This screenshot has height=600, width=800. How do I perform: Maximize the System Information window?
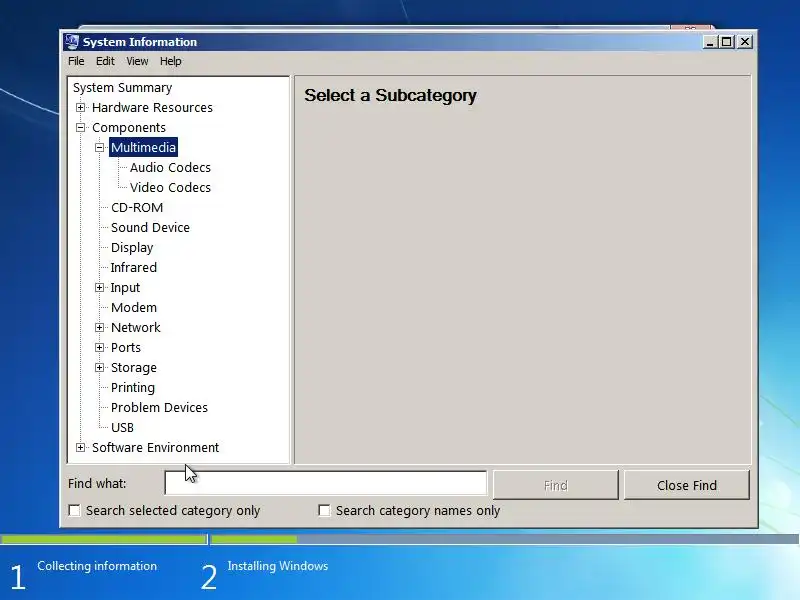click(727, 42)
